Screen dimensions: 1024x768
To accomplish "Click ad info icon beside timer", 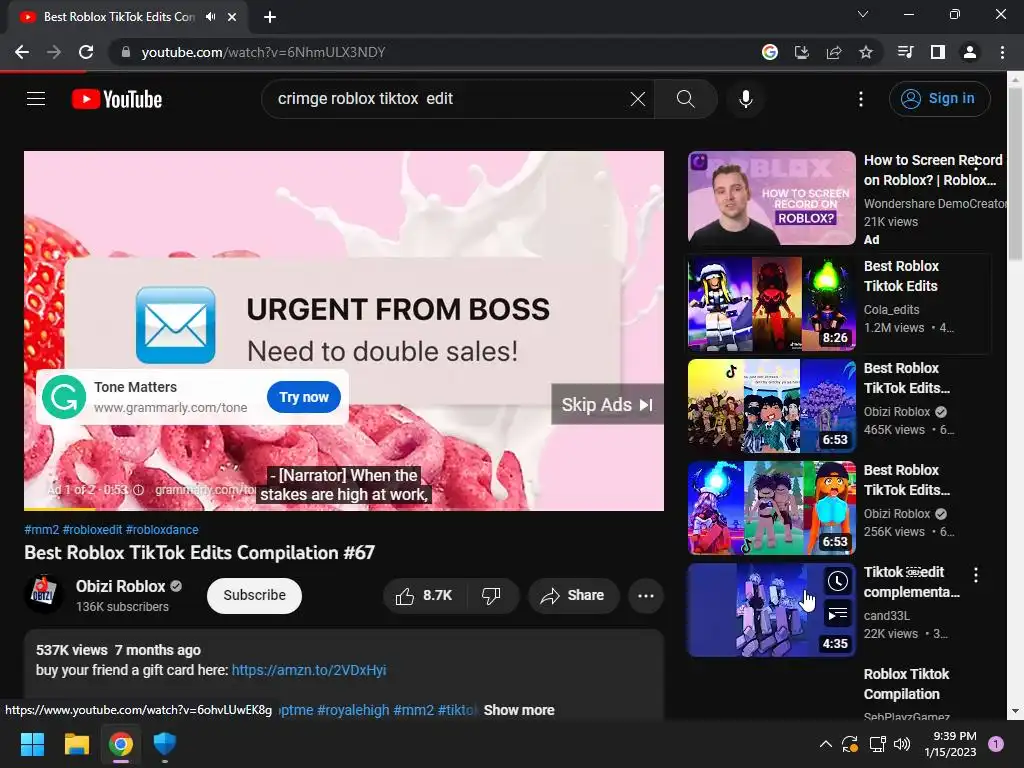I will click(x=138, y=490).
